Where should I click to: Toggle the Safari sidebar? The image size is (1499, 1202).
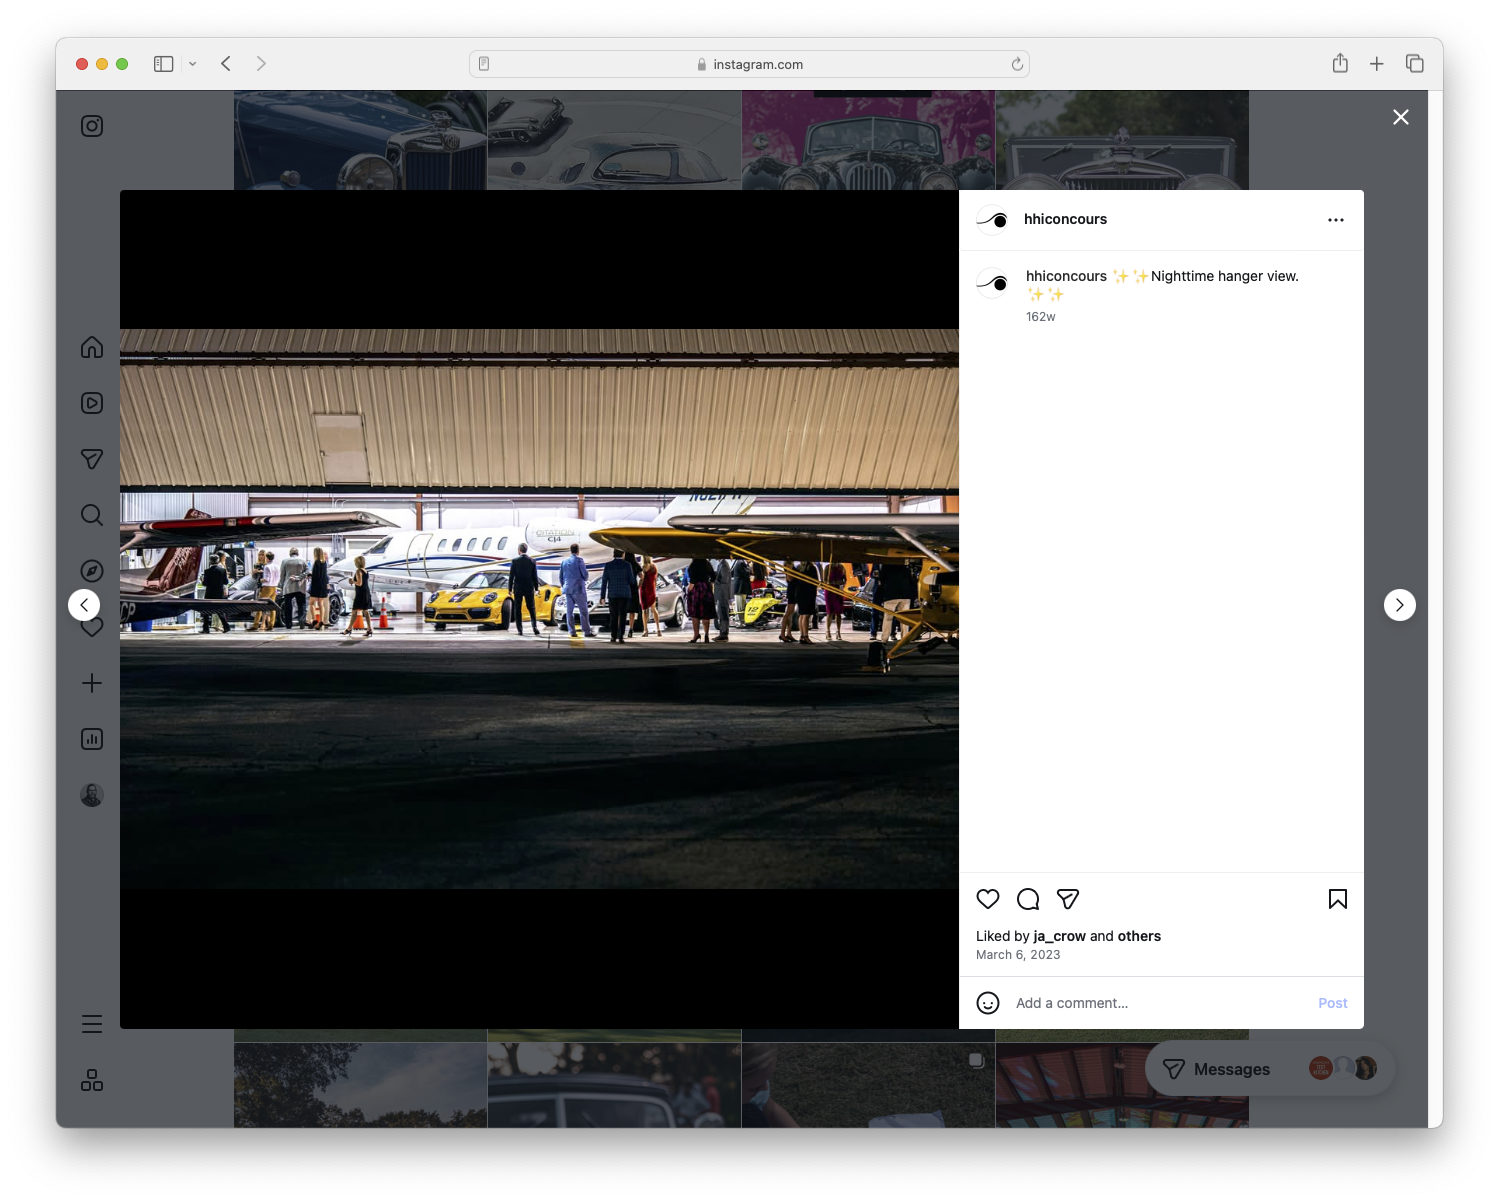tap(161, 63)
